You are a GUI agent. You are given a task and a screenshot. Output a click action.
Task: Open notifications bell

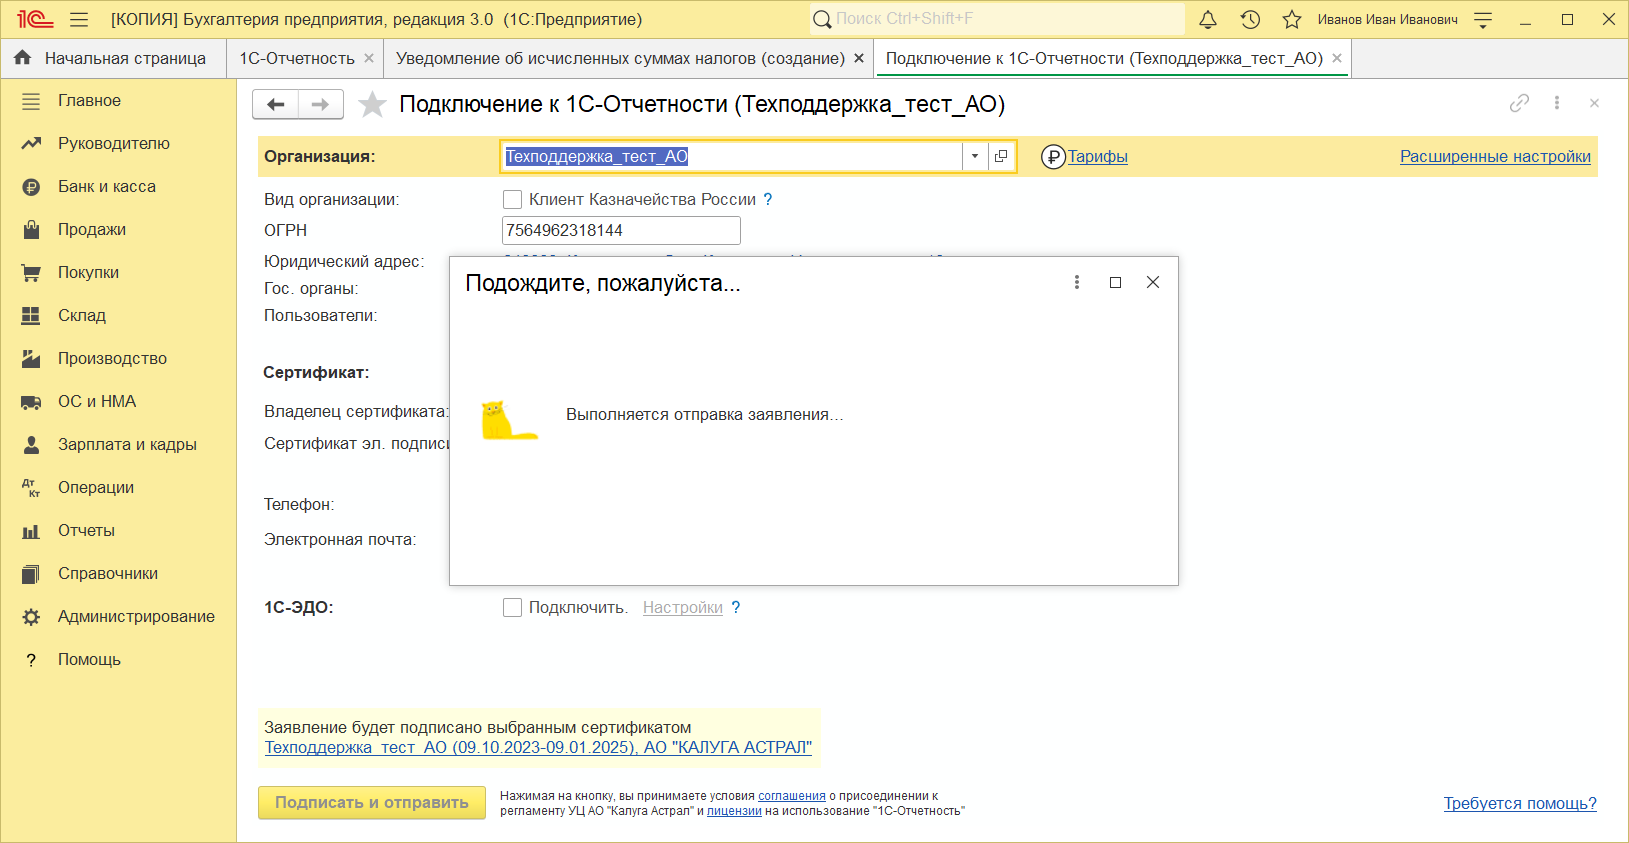pyautogui.click(x=1208, y=19)
